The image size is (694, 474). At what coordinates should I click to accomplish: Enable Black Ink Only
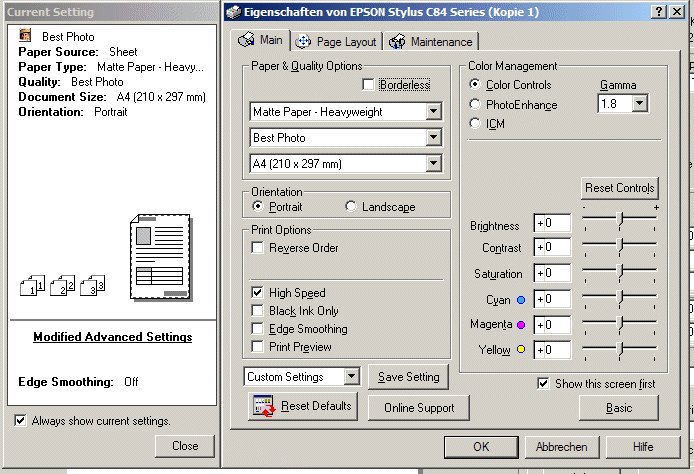point(257,311)
